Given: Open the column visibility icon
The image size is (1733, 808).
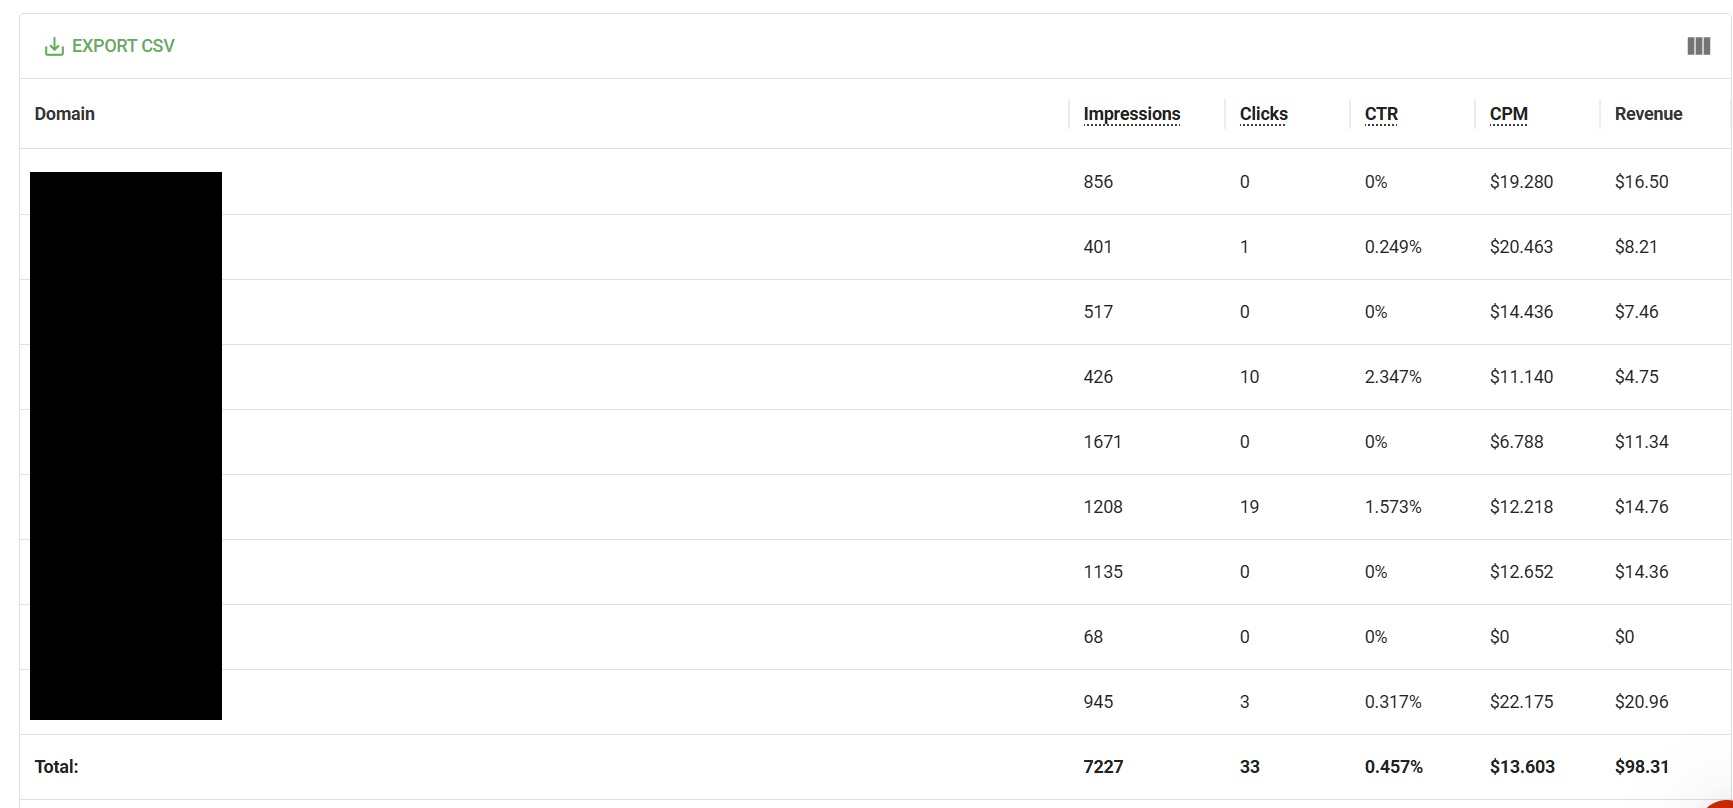Looking at the screenshot, I should pyautogui.click(x=1698, y=46).
